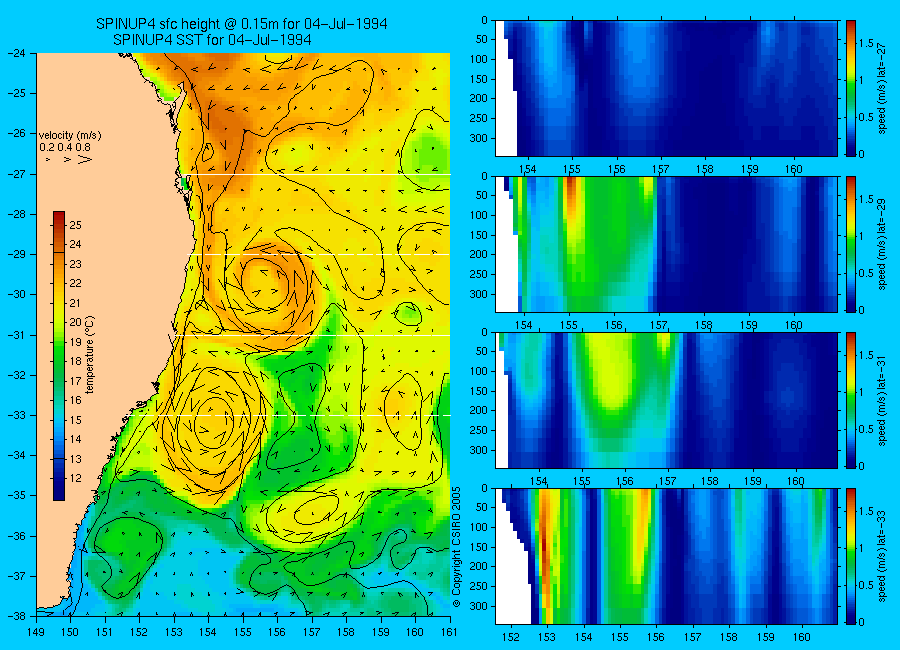This screenshot has height=650, width=900.
Task: Click the 100 depth label on lat=-33 panel
Action: click(479, 527)
